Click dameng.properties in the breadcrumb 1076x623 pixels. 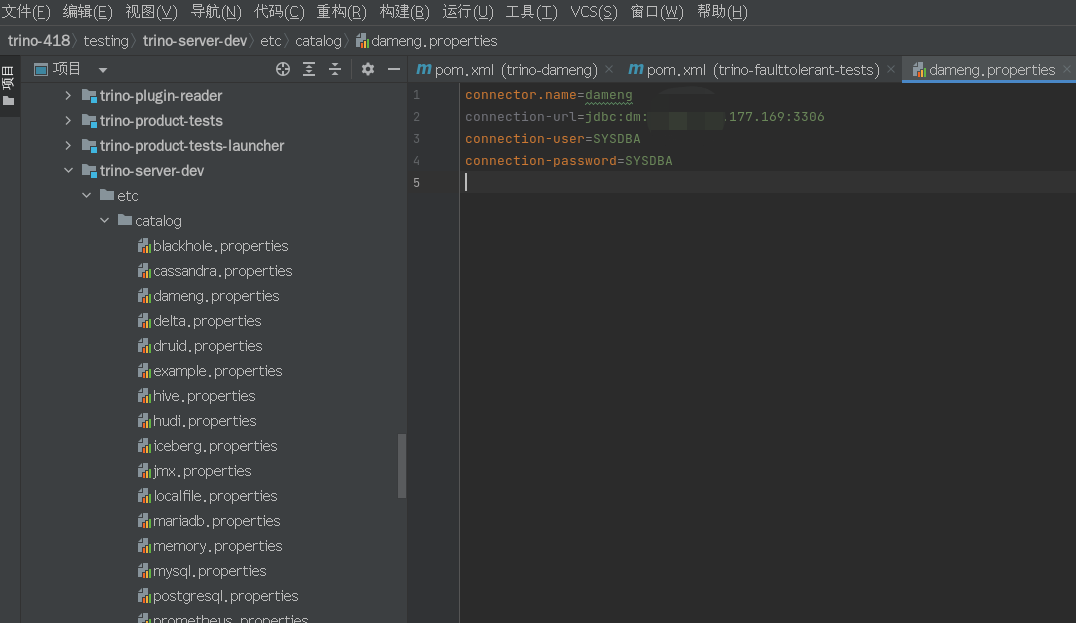(427, 41)
